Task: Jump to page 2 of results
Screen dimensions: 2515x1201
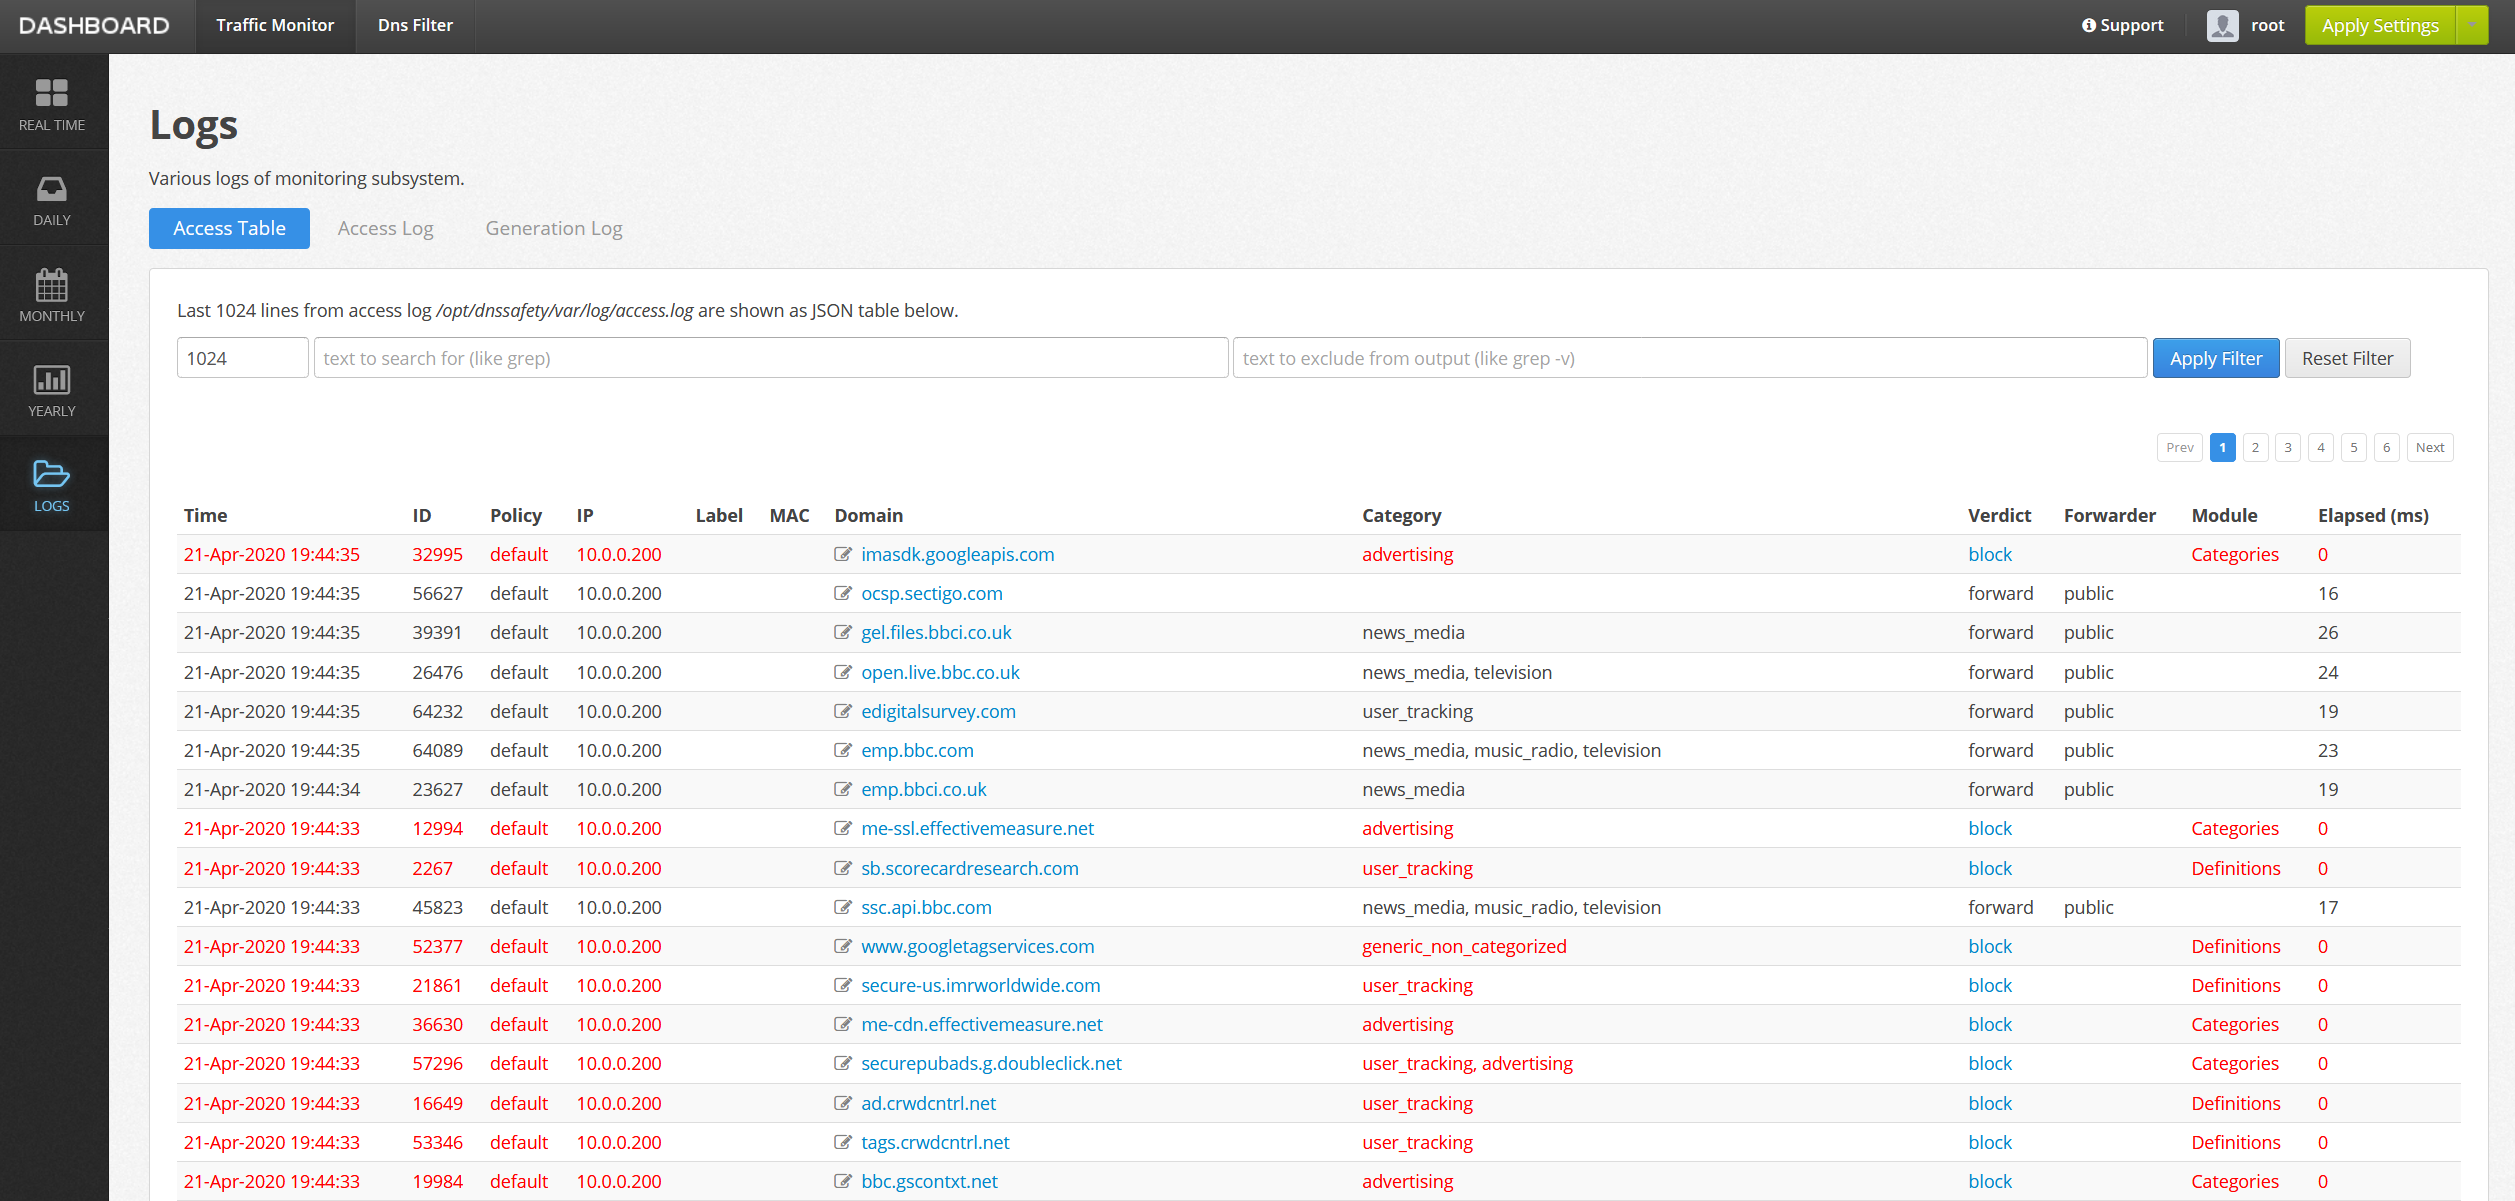Action: pyautogui.click(x=2255, y=447)
